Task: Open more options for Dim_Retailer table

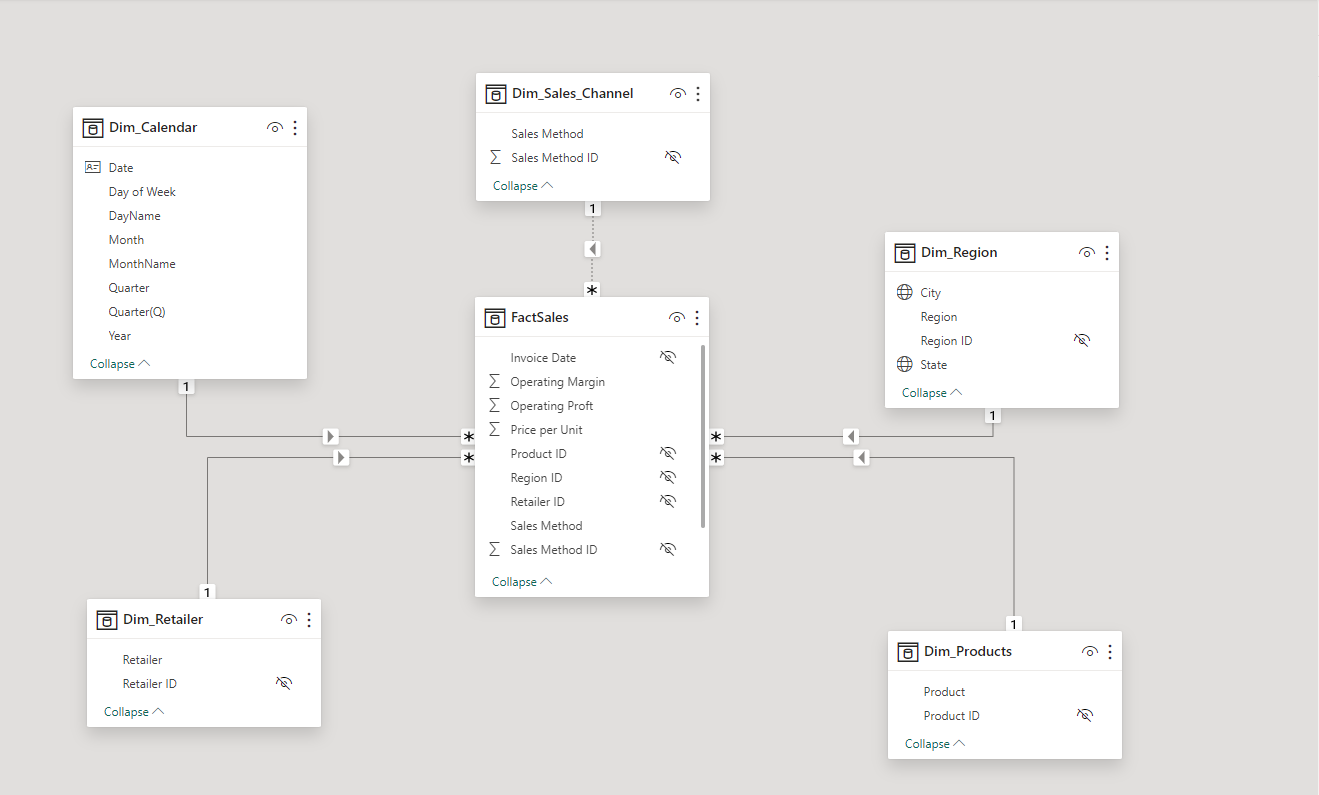Action: (309, 620)
